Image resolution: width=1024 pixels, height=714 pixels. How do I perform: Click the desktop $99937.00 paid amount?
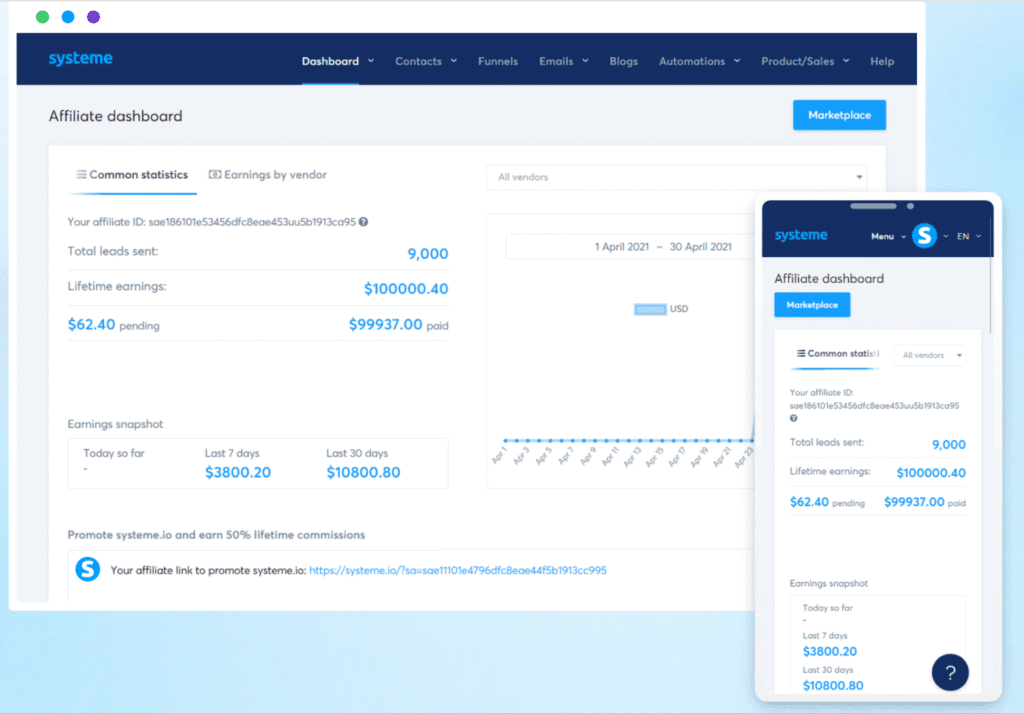[385, 325]
